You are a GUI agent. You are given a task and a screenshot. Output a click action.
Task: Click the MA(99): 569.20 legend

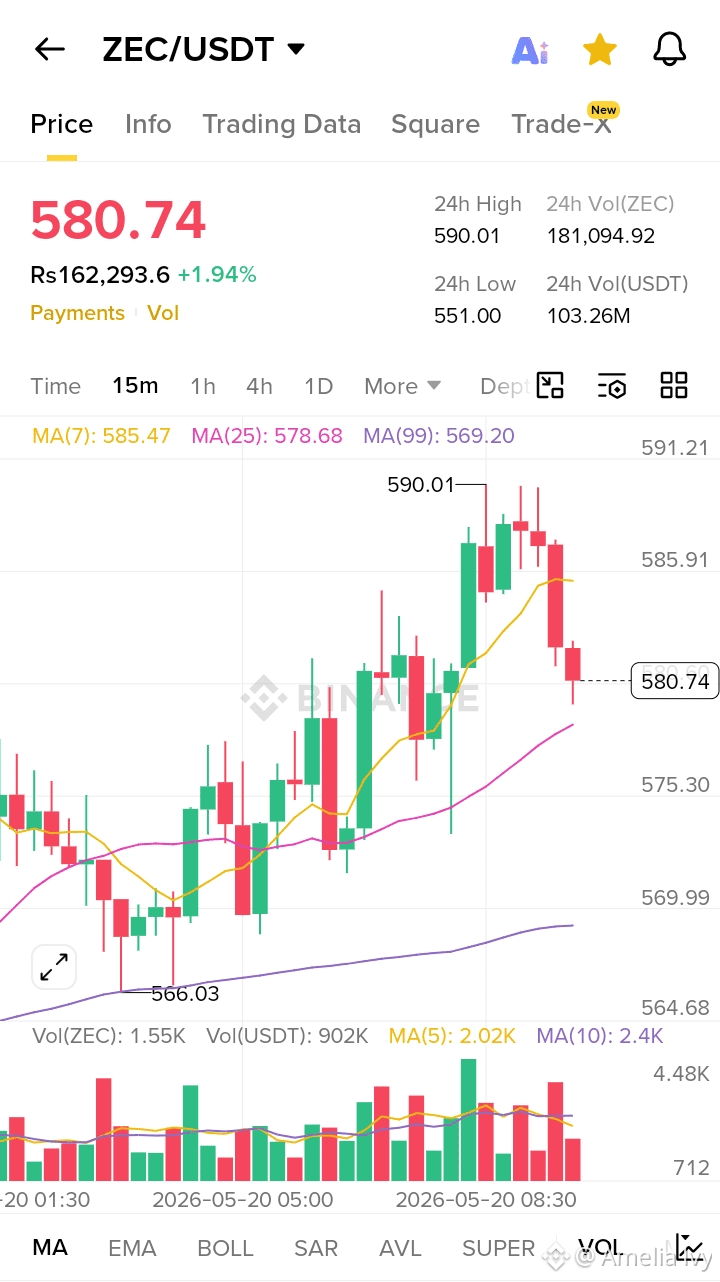point(439,436)
